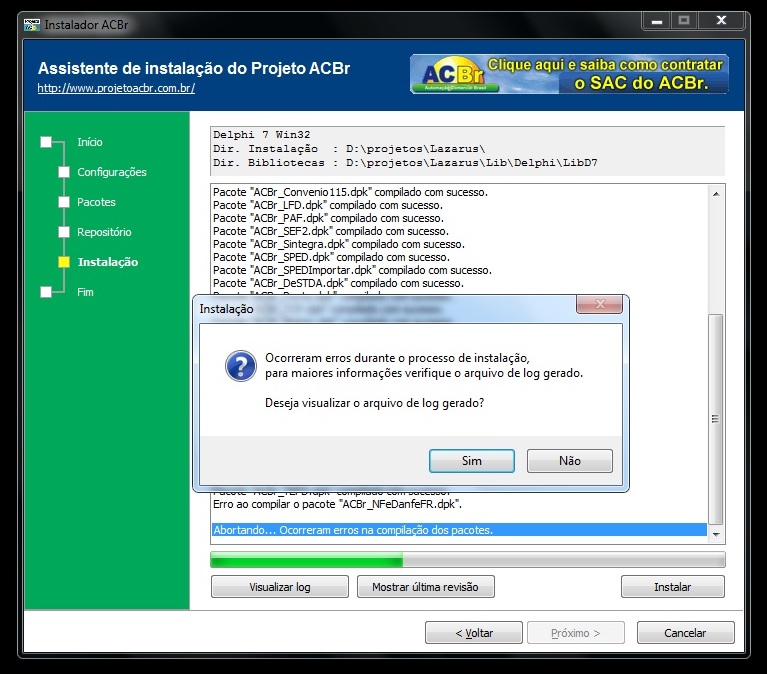This screenshot has width=767, height=674.
Task: Close the Instalação dialog with its X button
Action: coord(600,304)
